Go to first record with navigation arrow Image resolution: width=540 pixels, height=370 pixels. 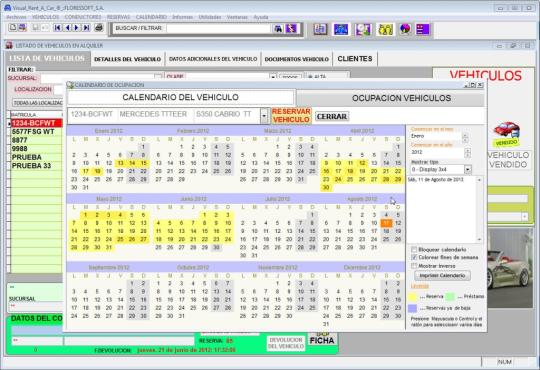tap(58, 28)
